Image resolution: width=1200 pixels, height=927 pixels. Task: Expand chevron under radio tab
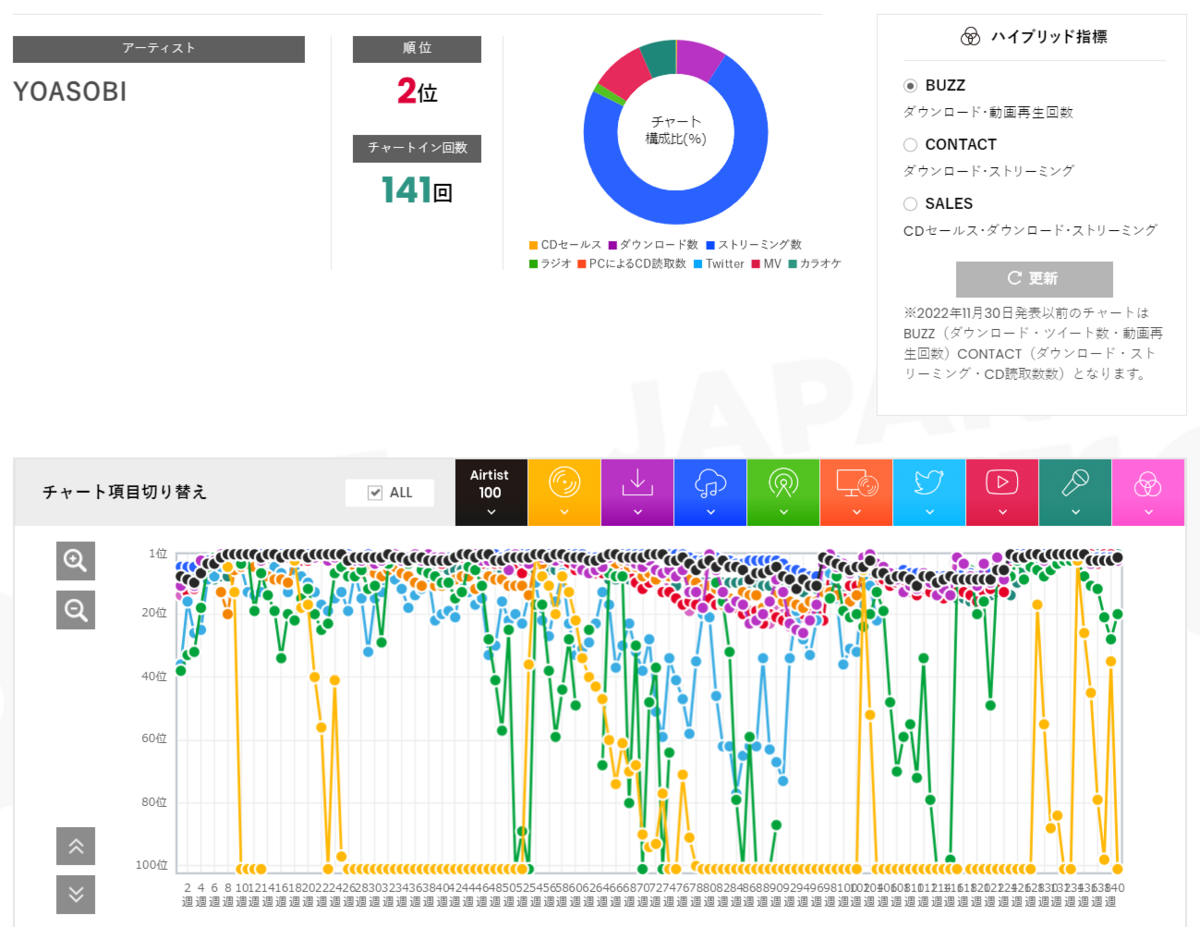783,512
